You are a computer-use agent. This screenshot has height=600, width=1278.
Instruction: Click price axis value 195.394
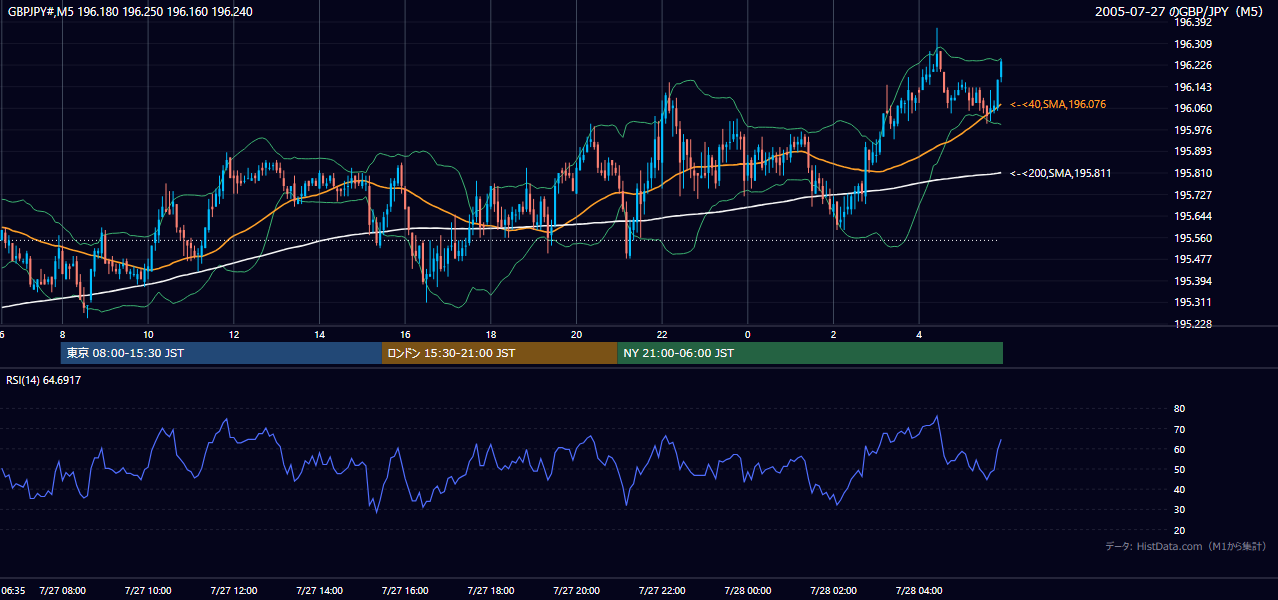point(1192,281)
